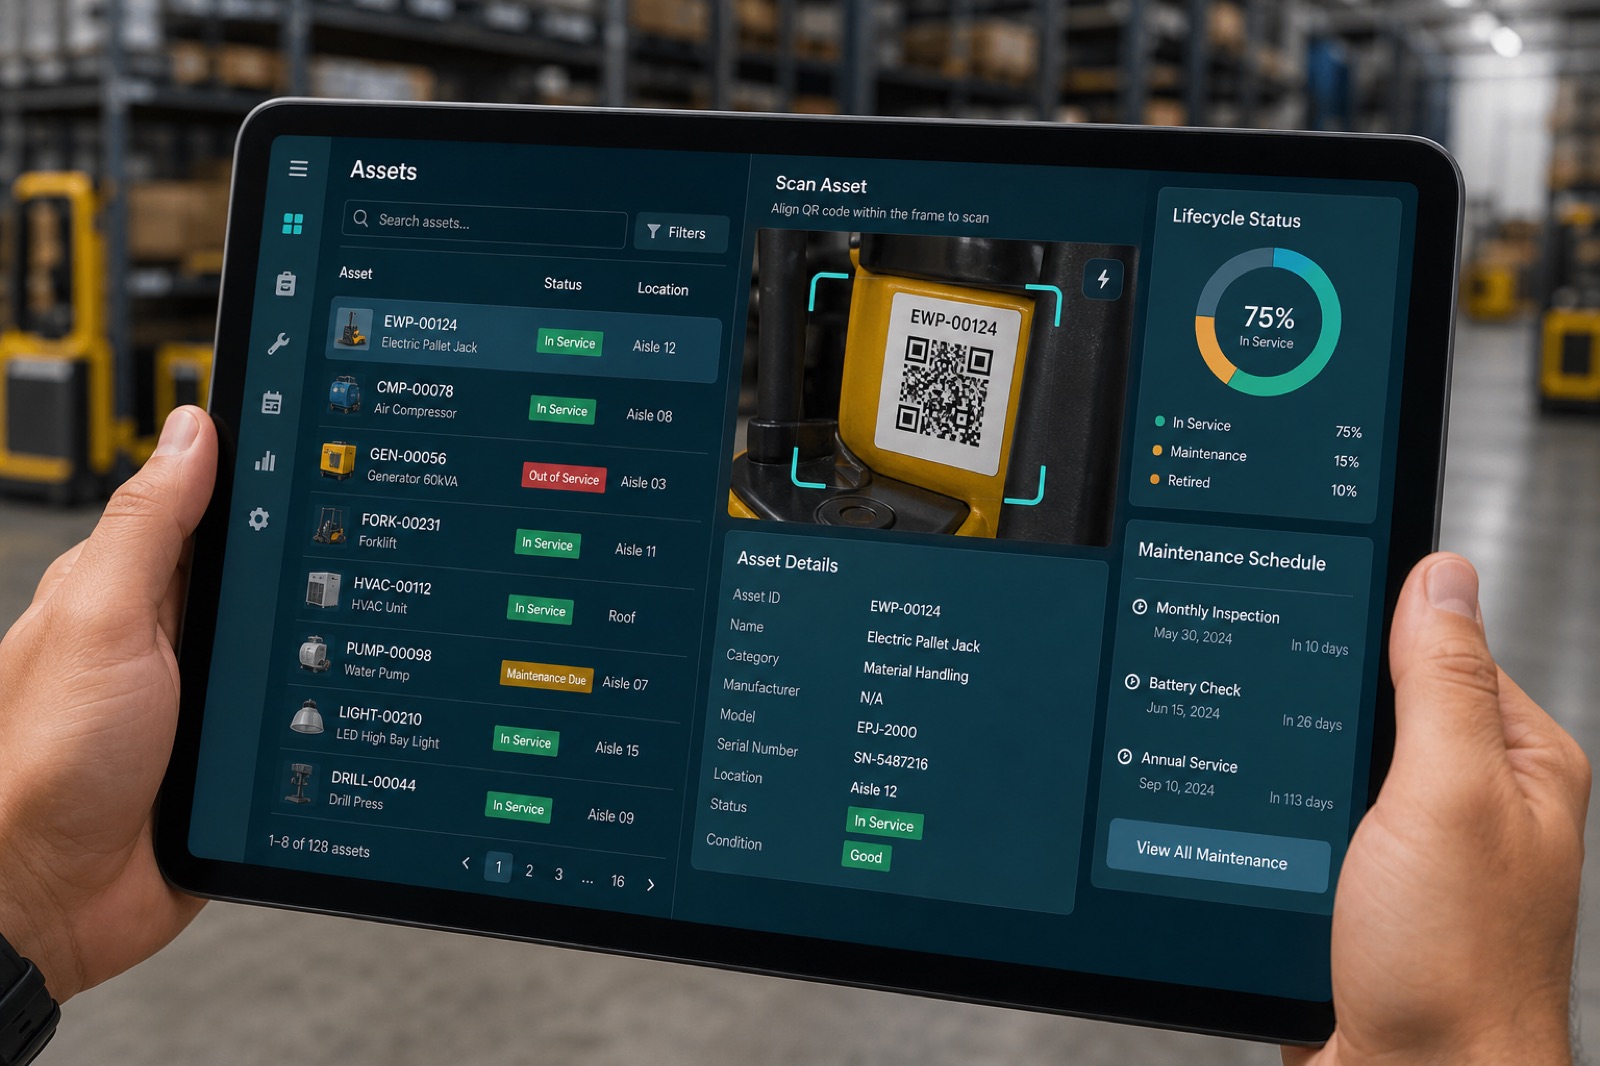The image size is (1600, 1066).
Task: Toggle the scanner flash icon
Action: [1103, 279]
